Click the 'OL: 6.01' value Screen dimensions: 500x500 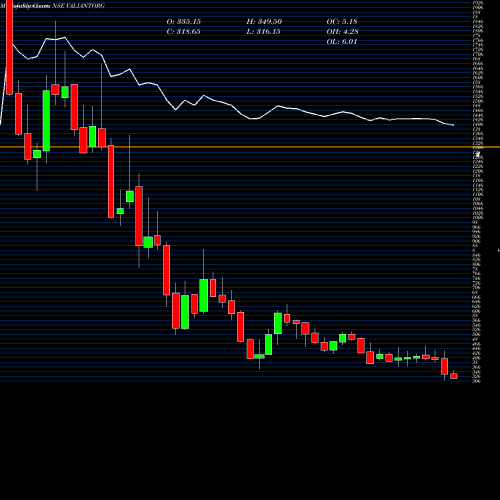click(342, 42)
